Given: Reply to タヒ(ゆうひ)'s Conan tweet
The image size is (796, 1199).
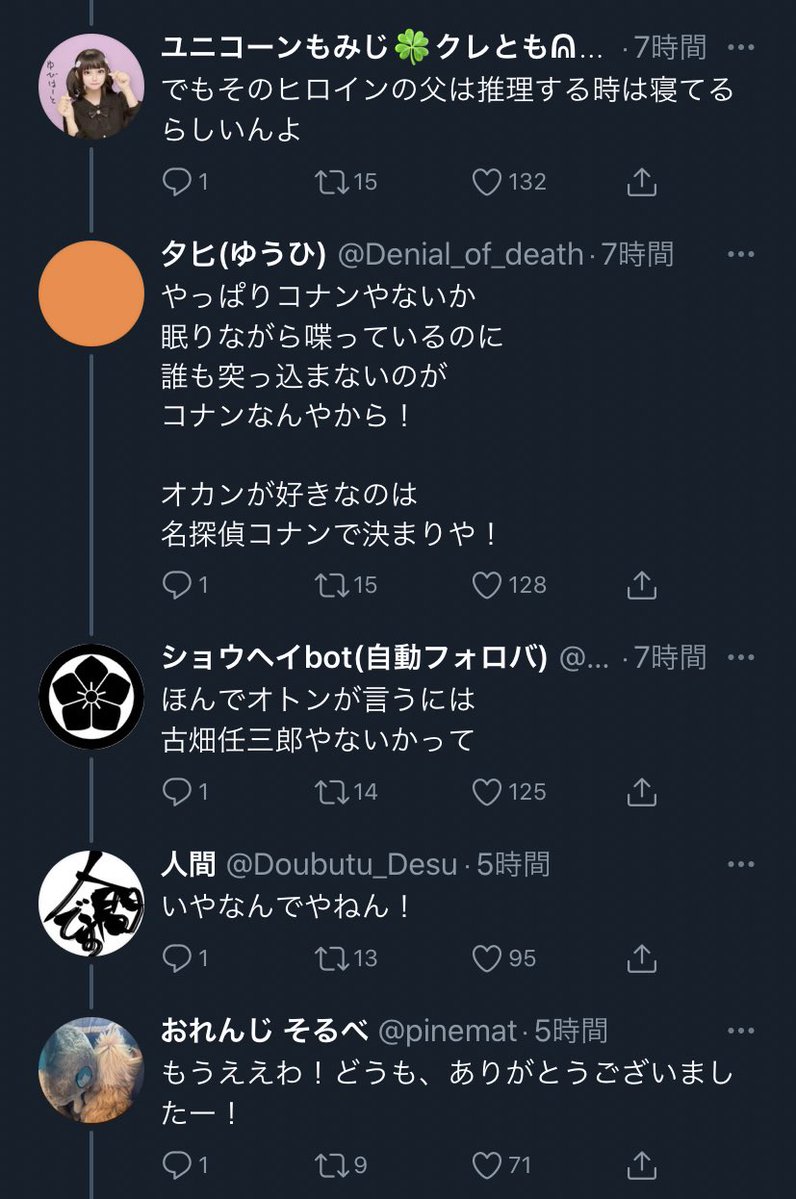Looking at the screenshot, I should point(176,585).
